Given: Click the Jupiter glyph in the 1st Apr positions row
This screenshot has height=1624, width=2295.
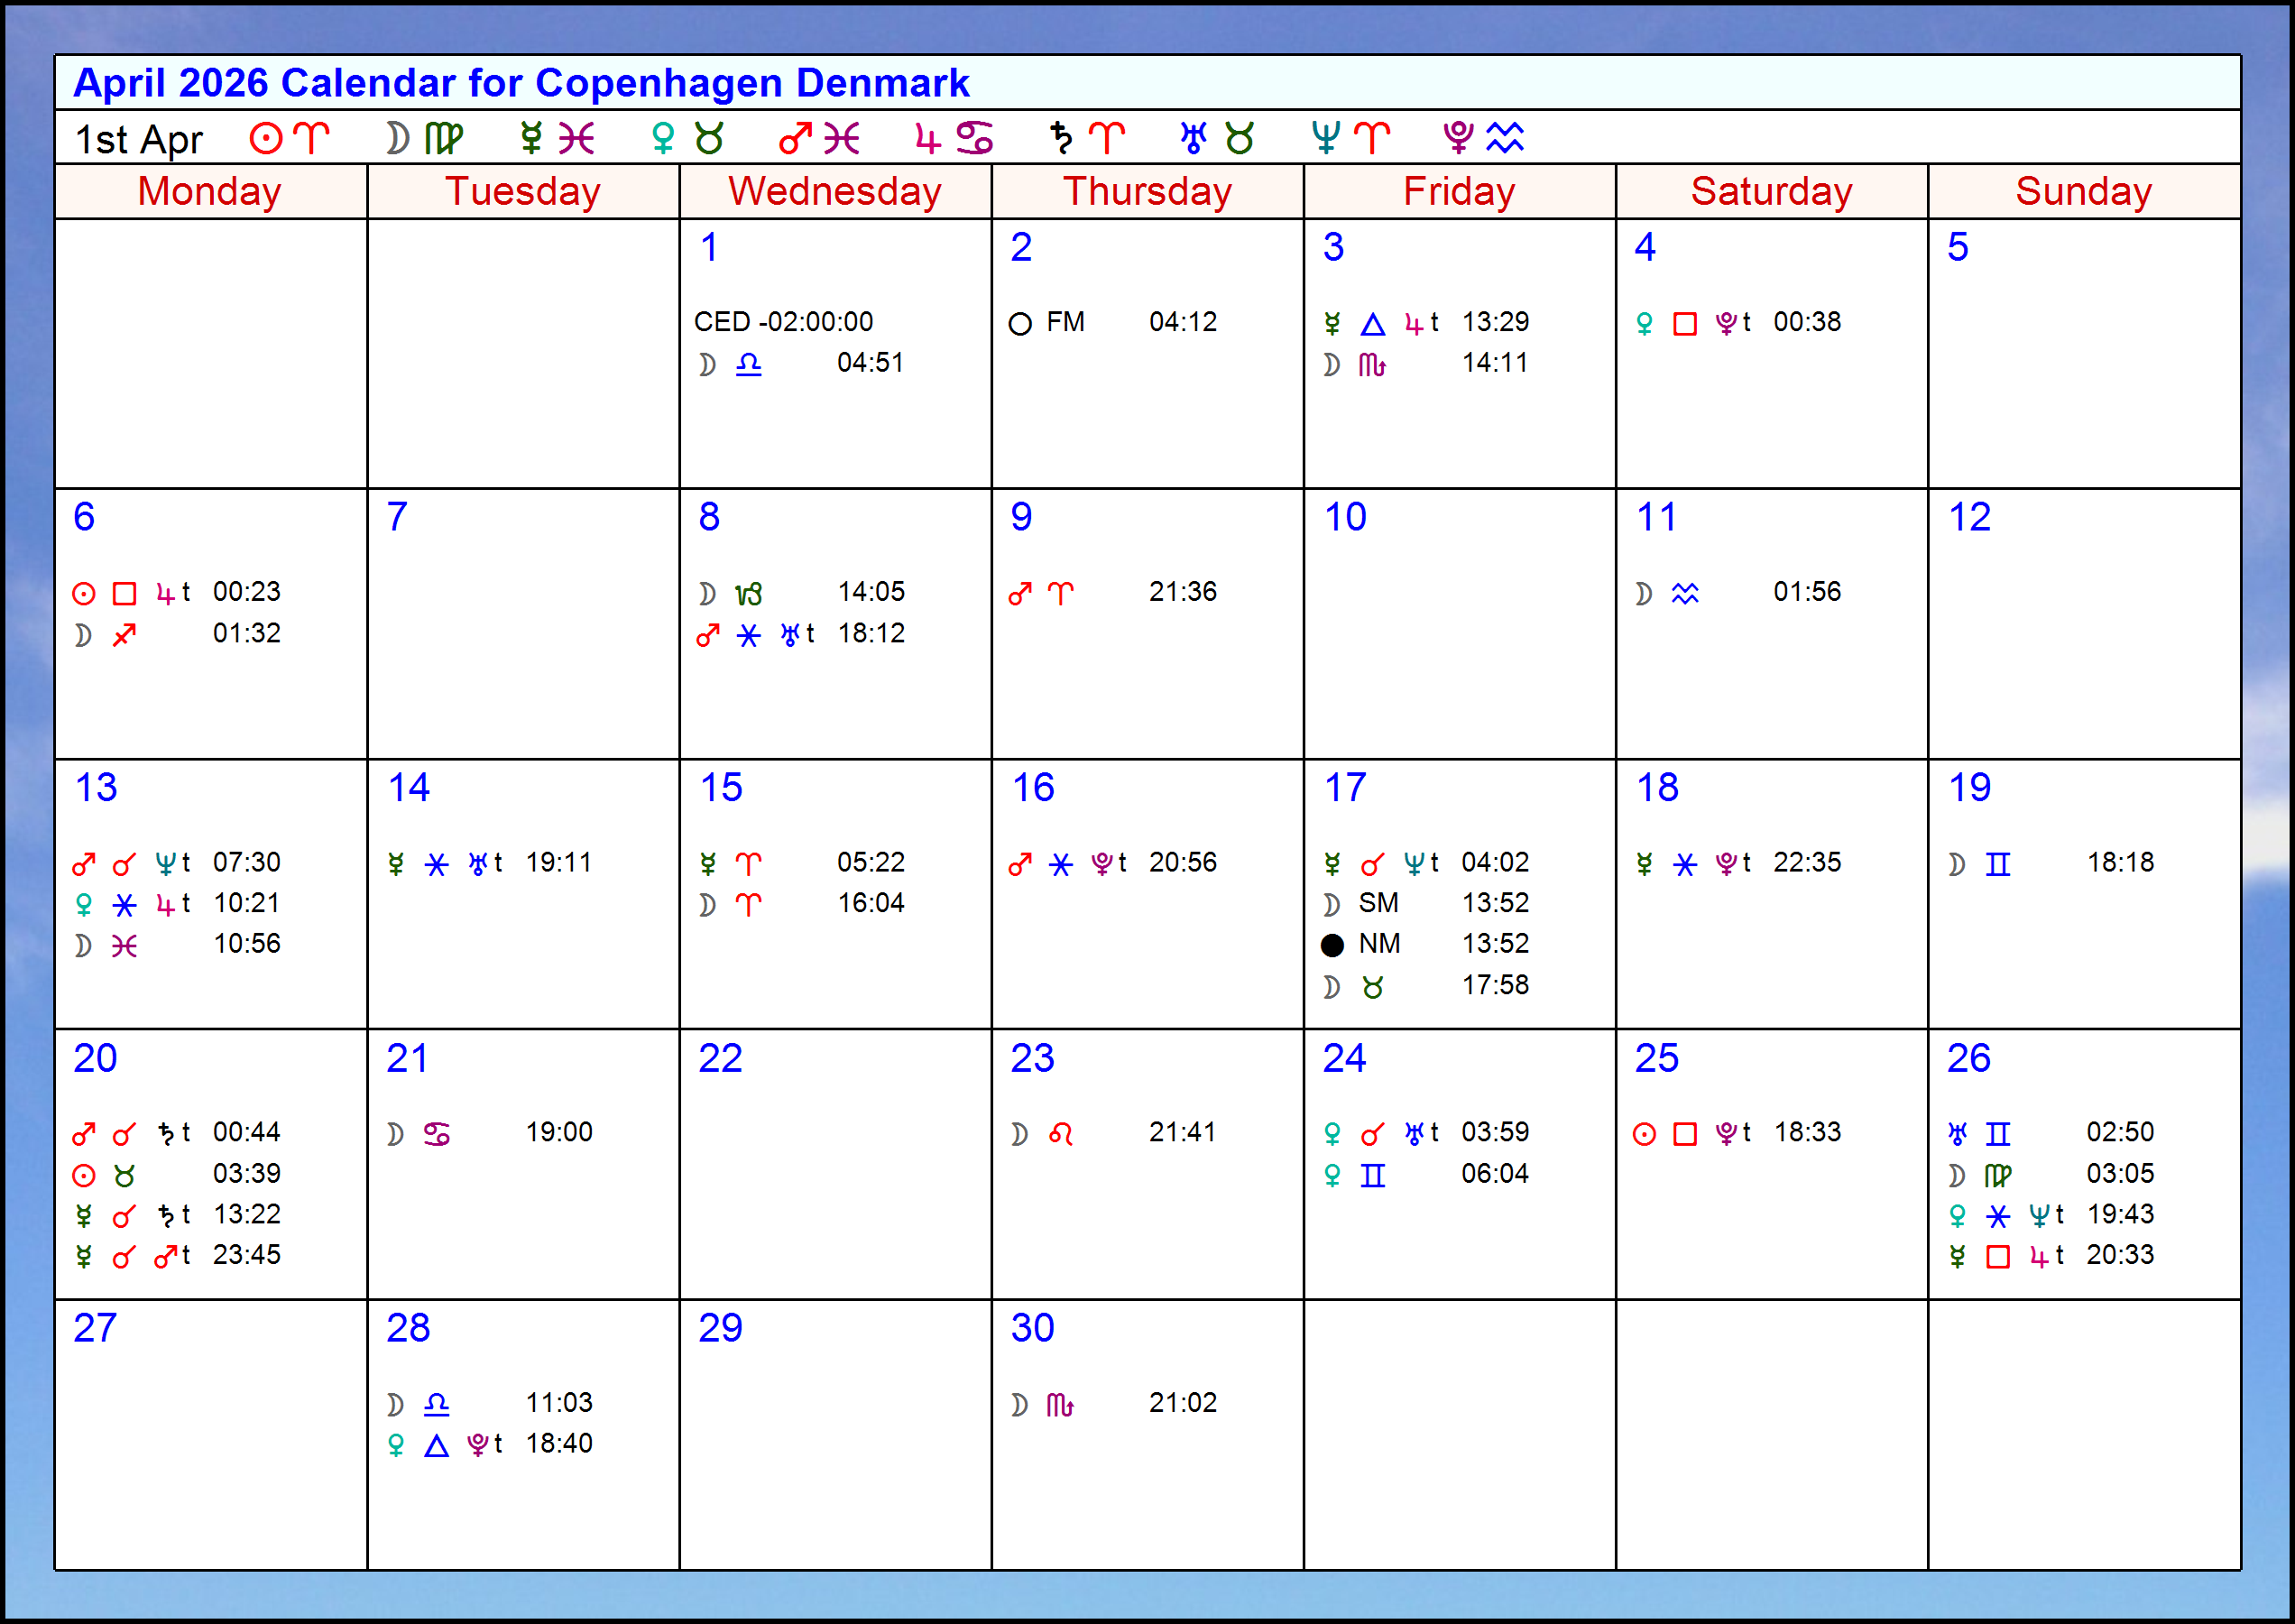Looking at the screenshot, I should tap(928, 138).
